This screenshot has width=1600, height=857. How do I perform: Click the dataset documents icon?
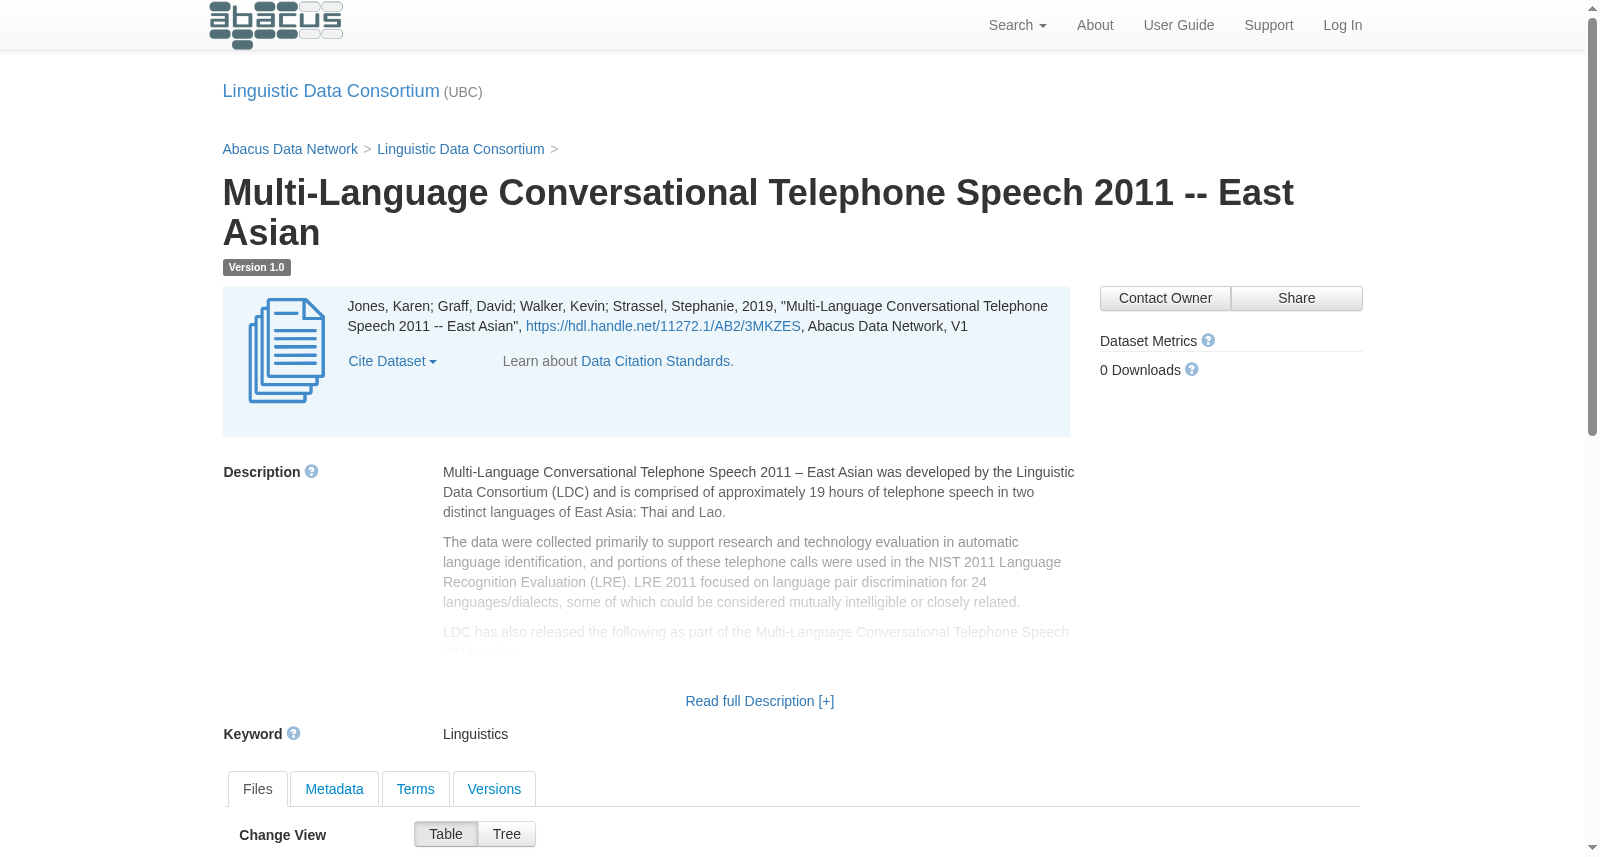[287, 351]
